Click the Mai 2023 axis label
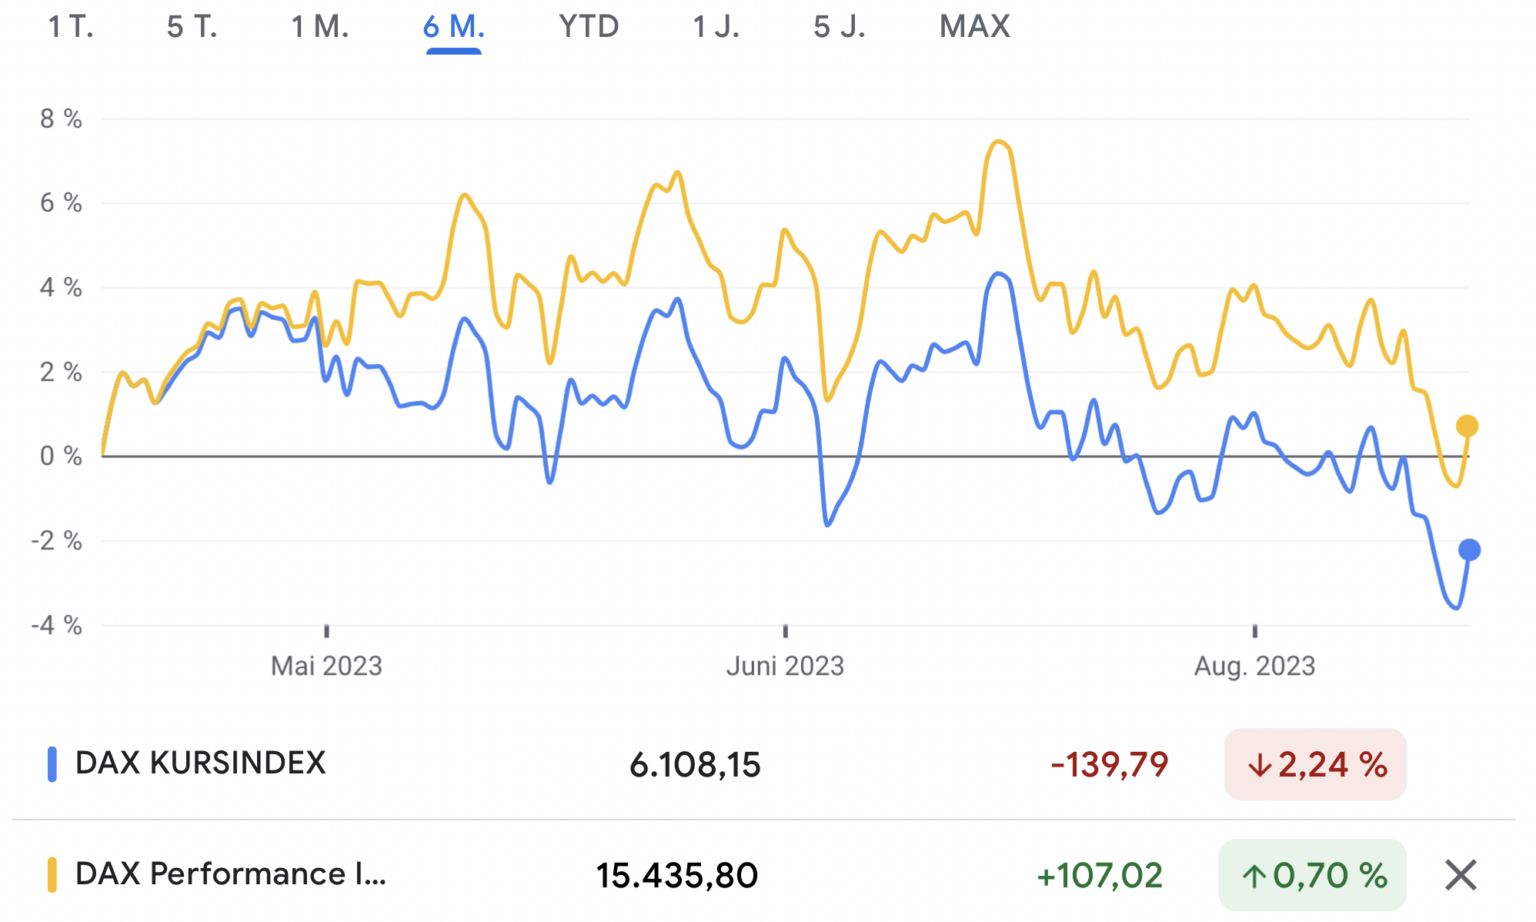This screenshot has width=1536, height=922. coord(328,665)
